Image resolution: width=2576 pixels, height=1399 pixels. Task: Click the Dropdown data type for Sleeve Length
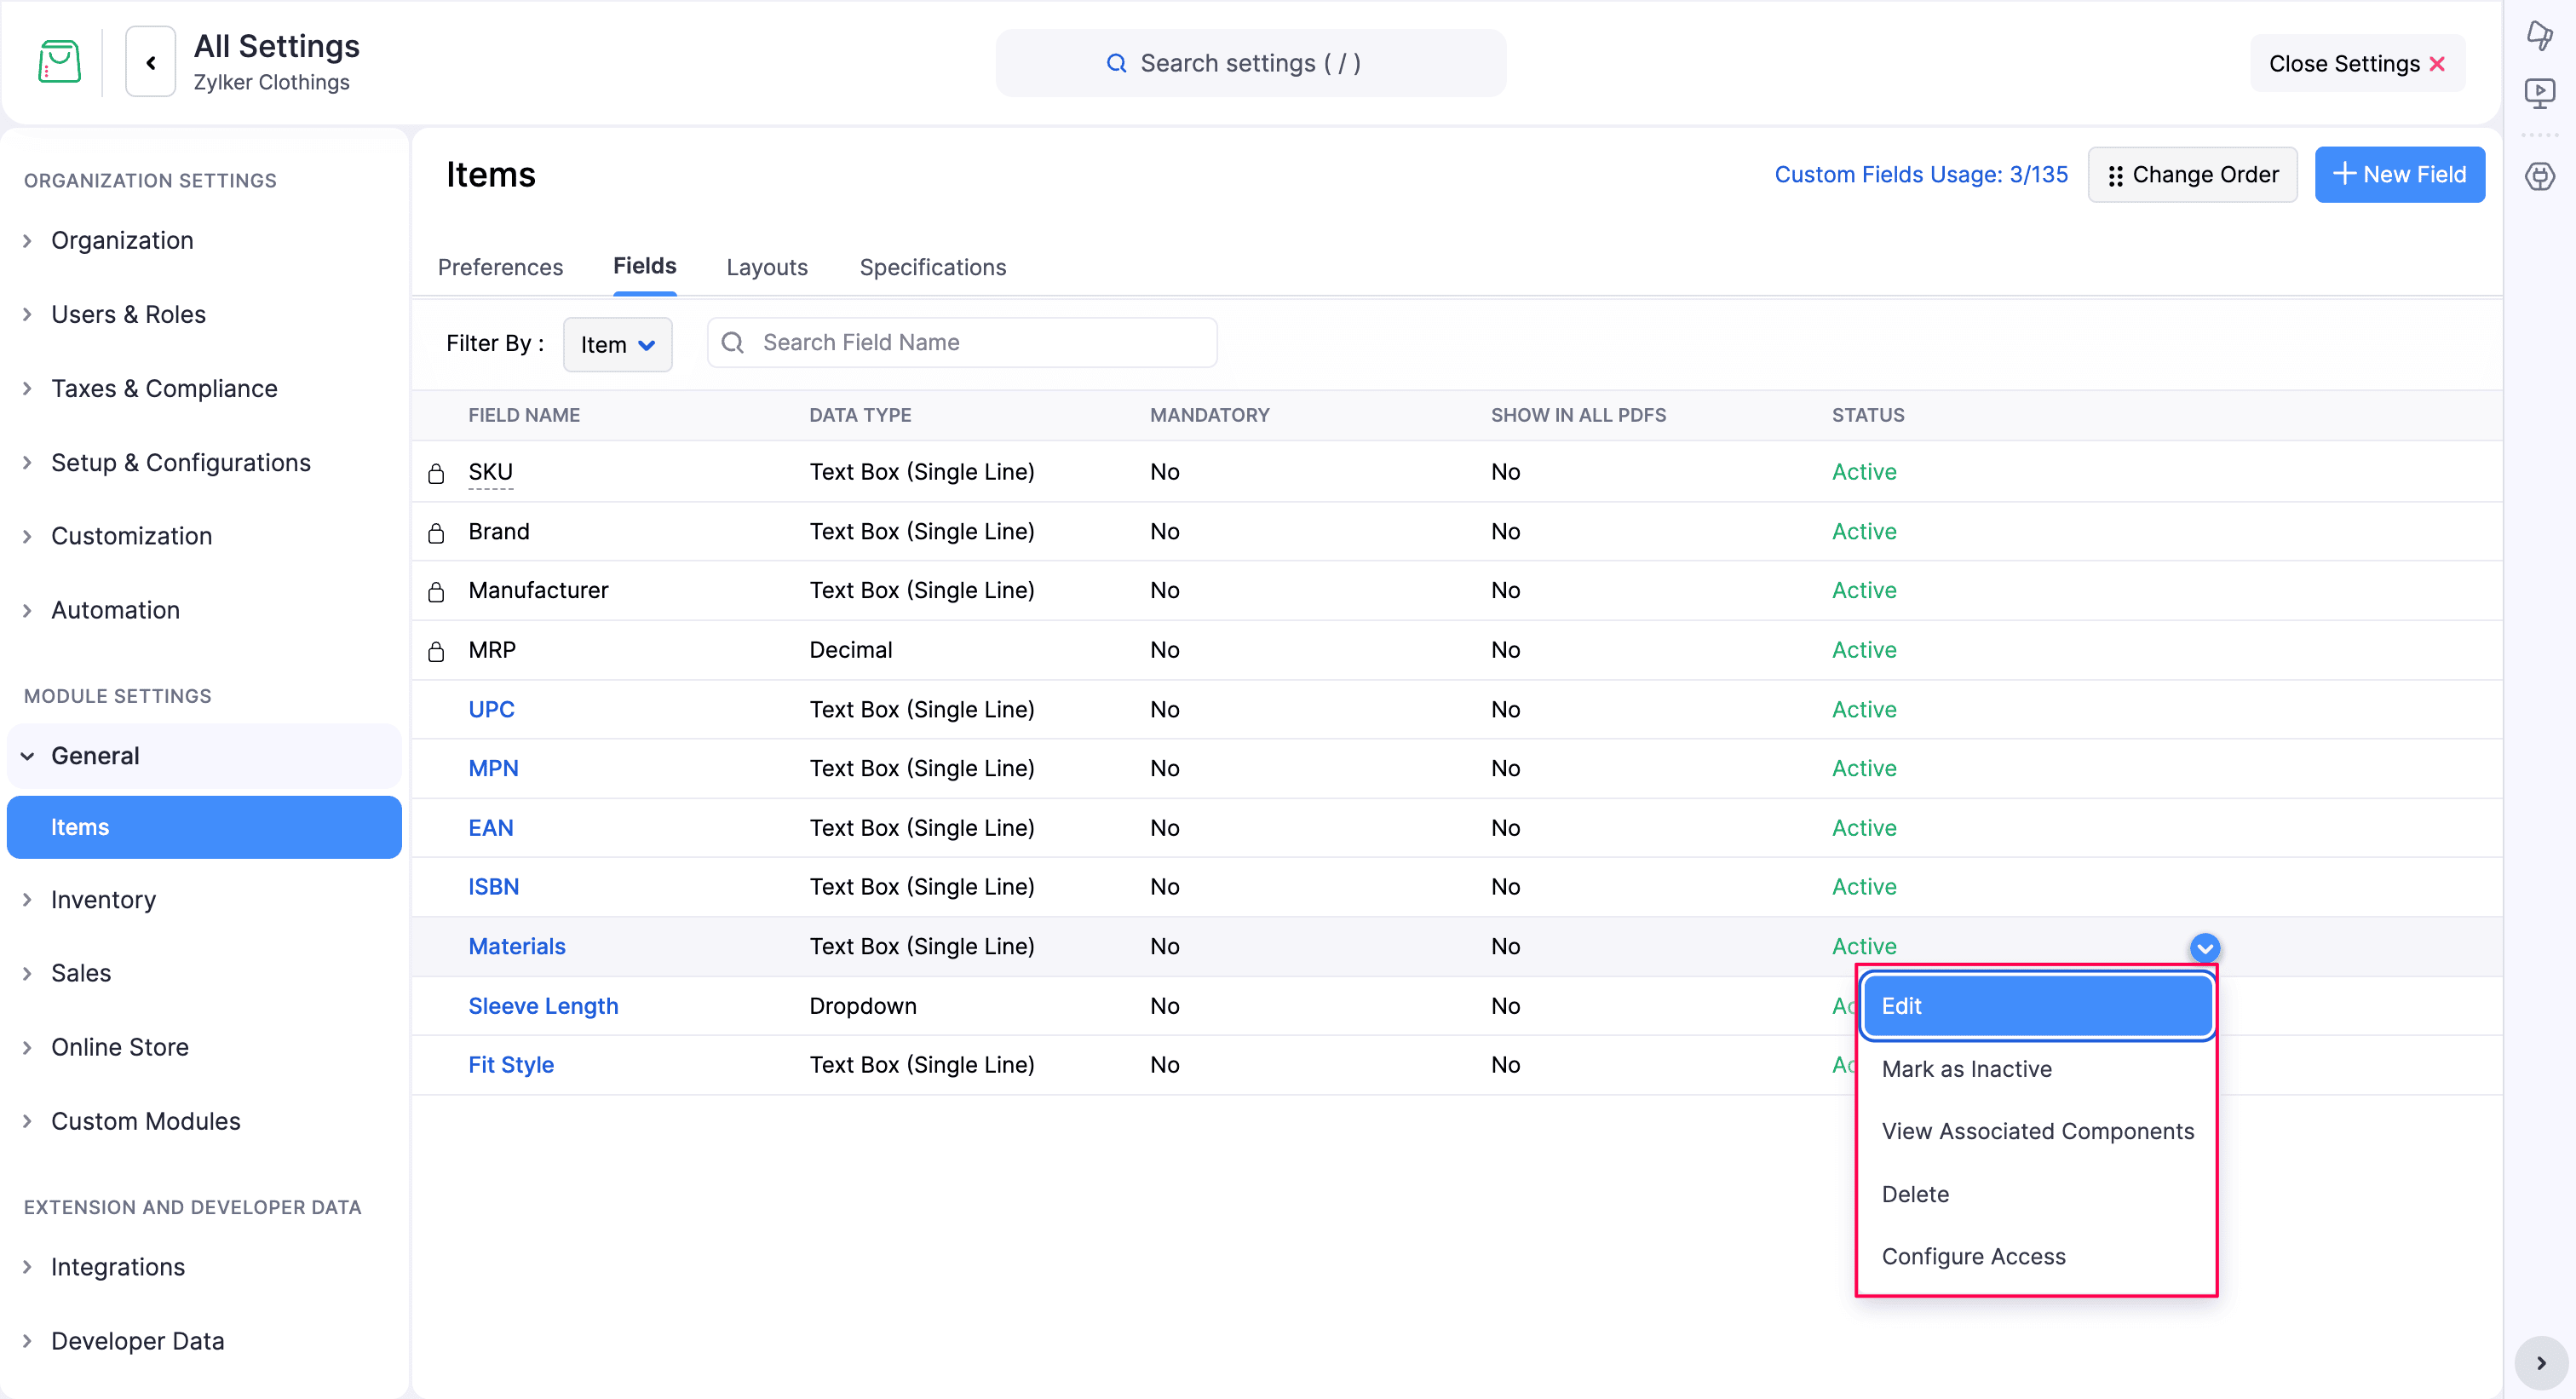coord(862,1006)
